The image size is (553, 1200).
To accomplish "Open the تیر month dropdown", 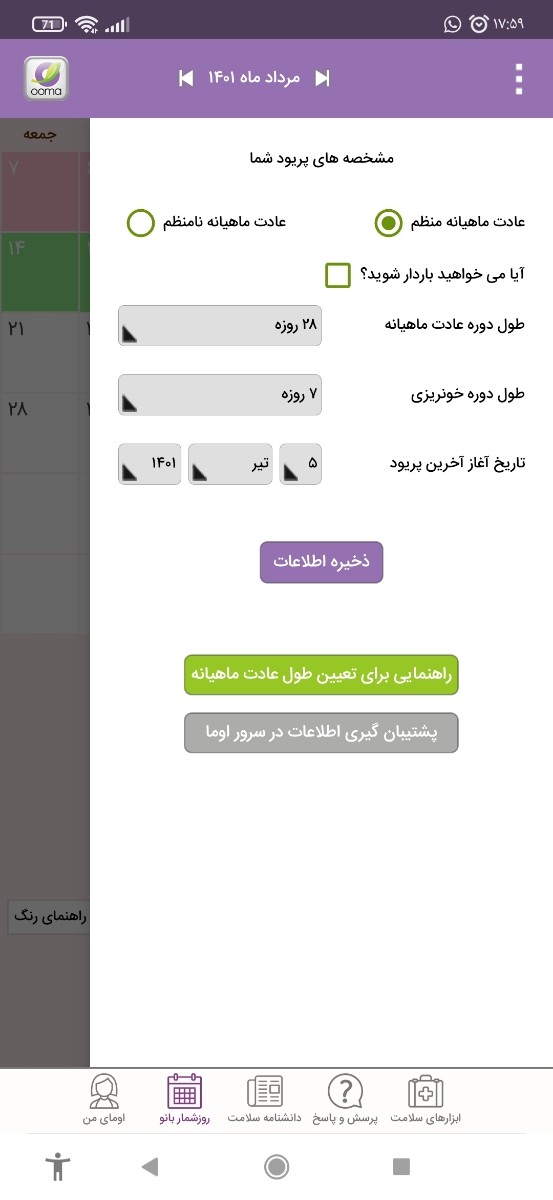I will tap(230, 465).
